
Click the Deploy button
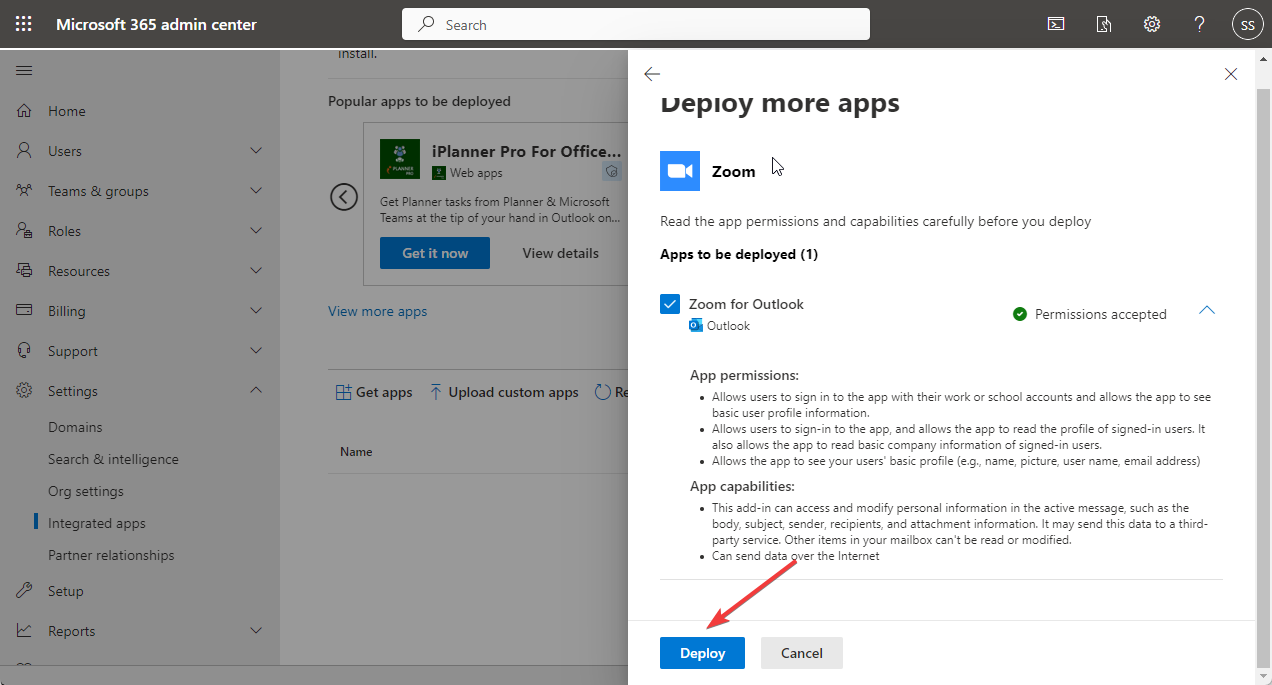point(702,653)
